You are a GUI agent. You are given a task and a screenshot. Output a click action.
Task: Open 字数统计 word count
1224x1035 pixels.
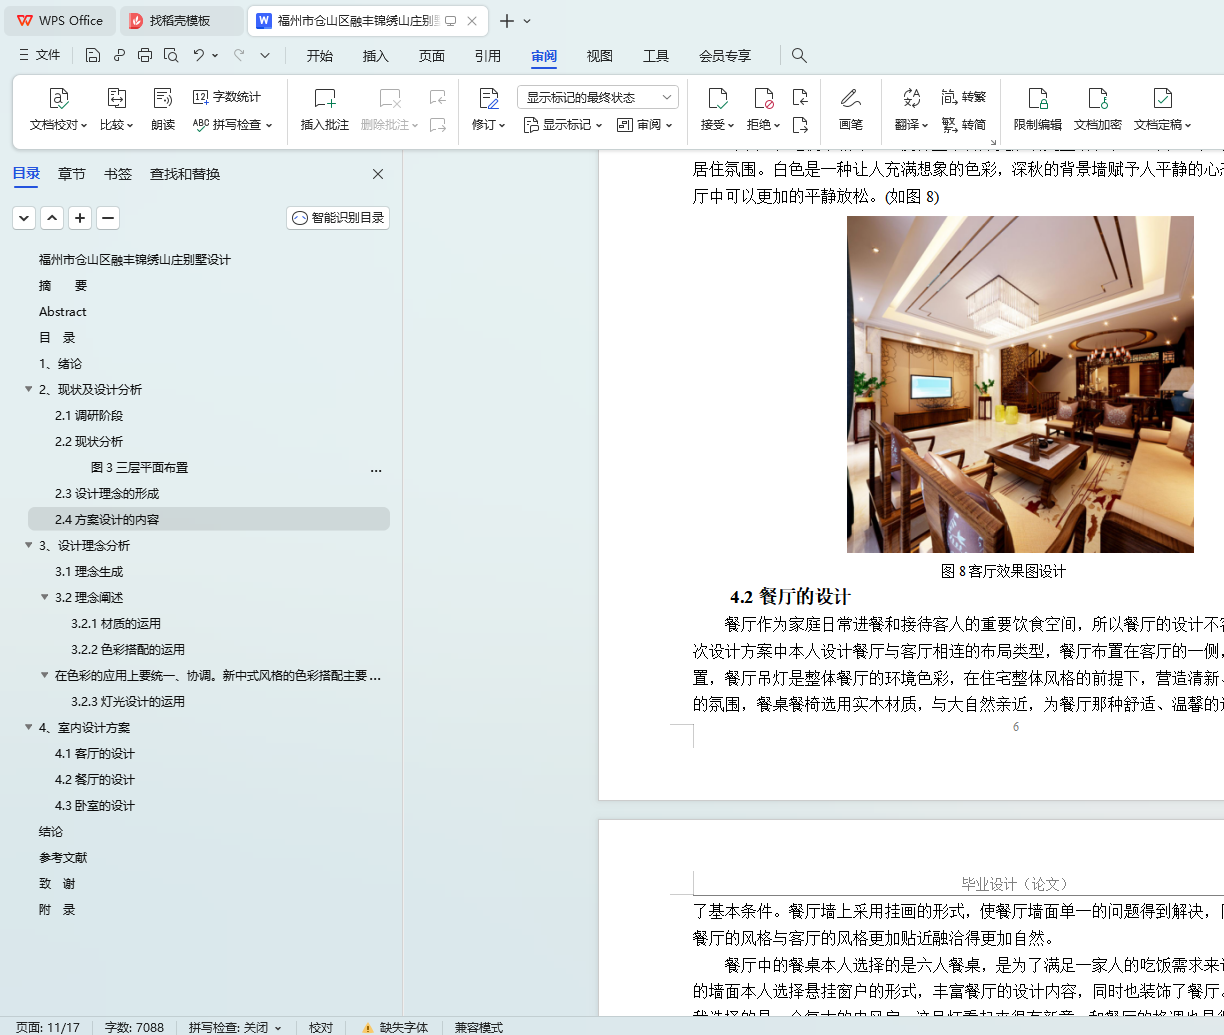tap(228, 97)
